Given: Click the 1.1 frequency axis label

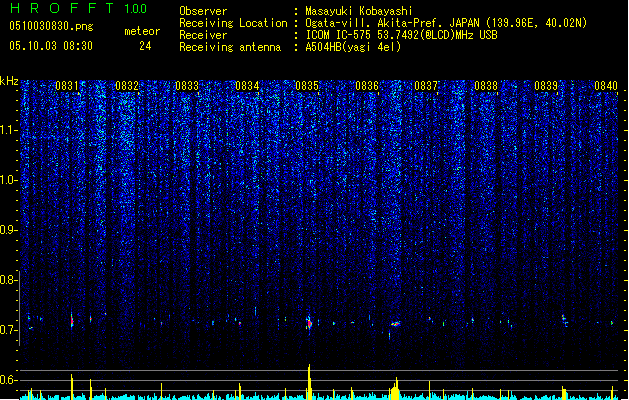Looking at the screenshot, I should tap(8, 130).
